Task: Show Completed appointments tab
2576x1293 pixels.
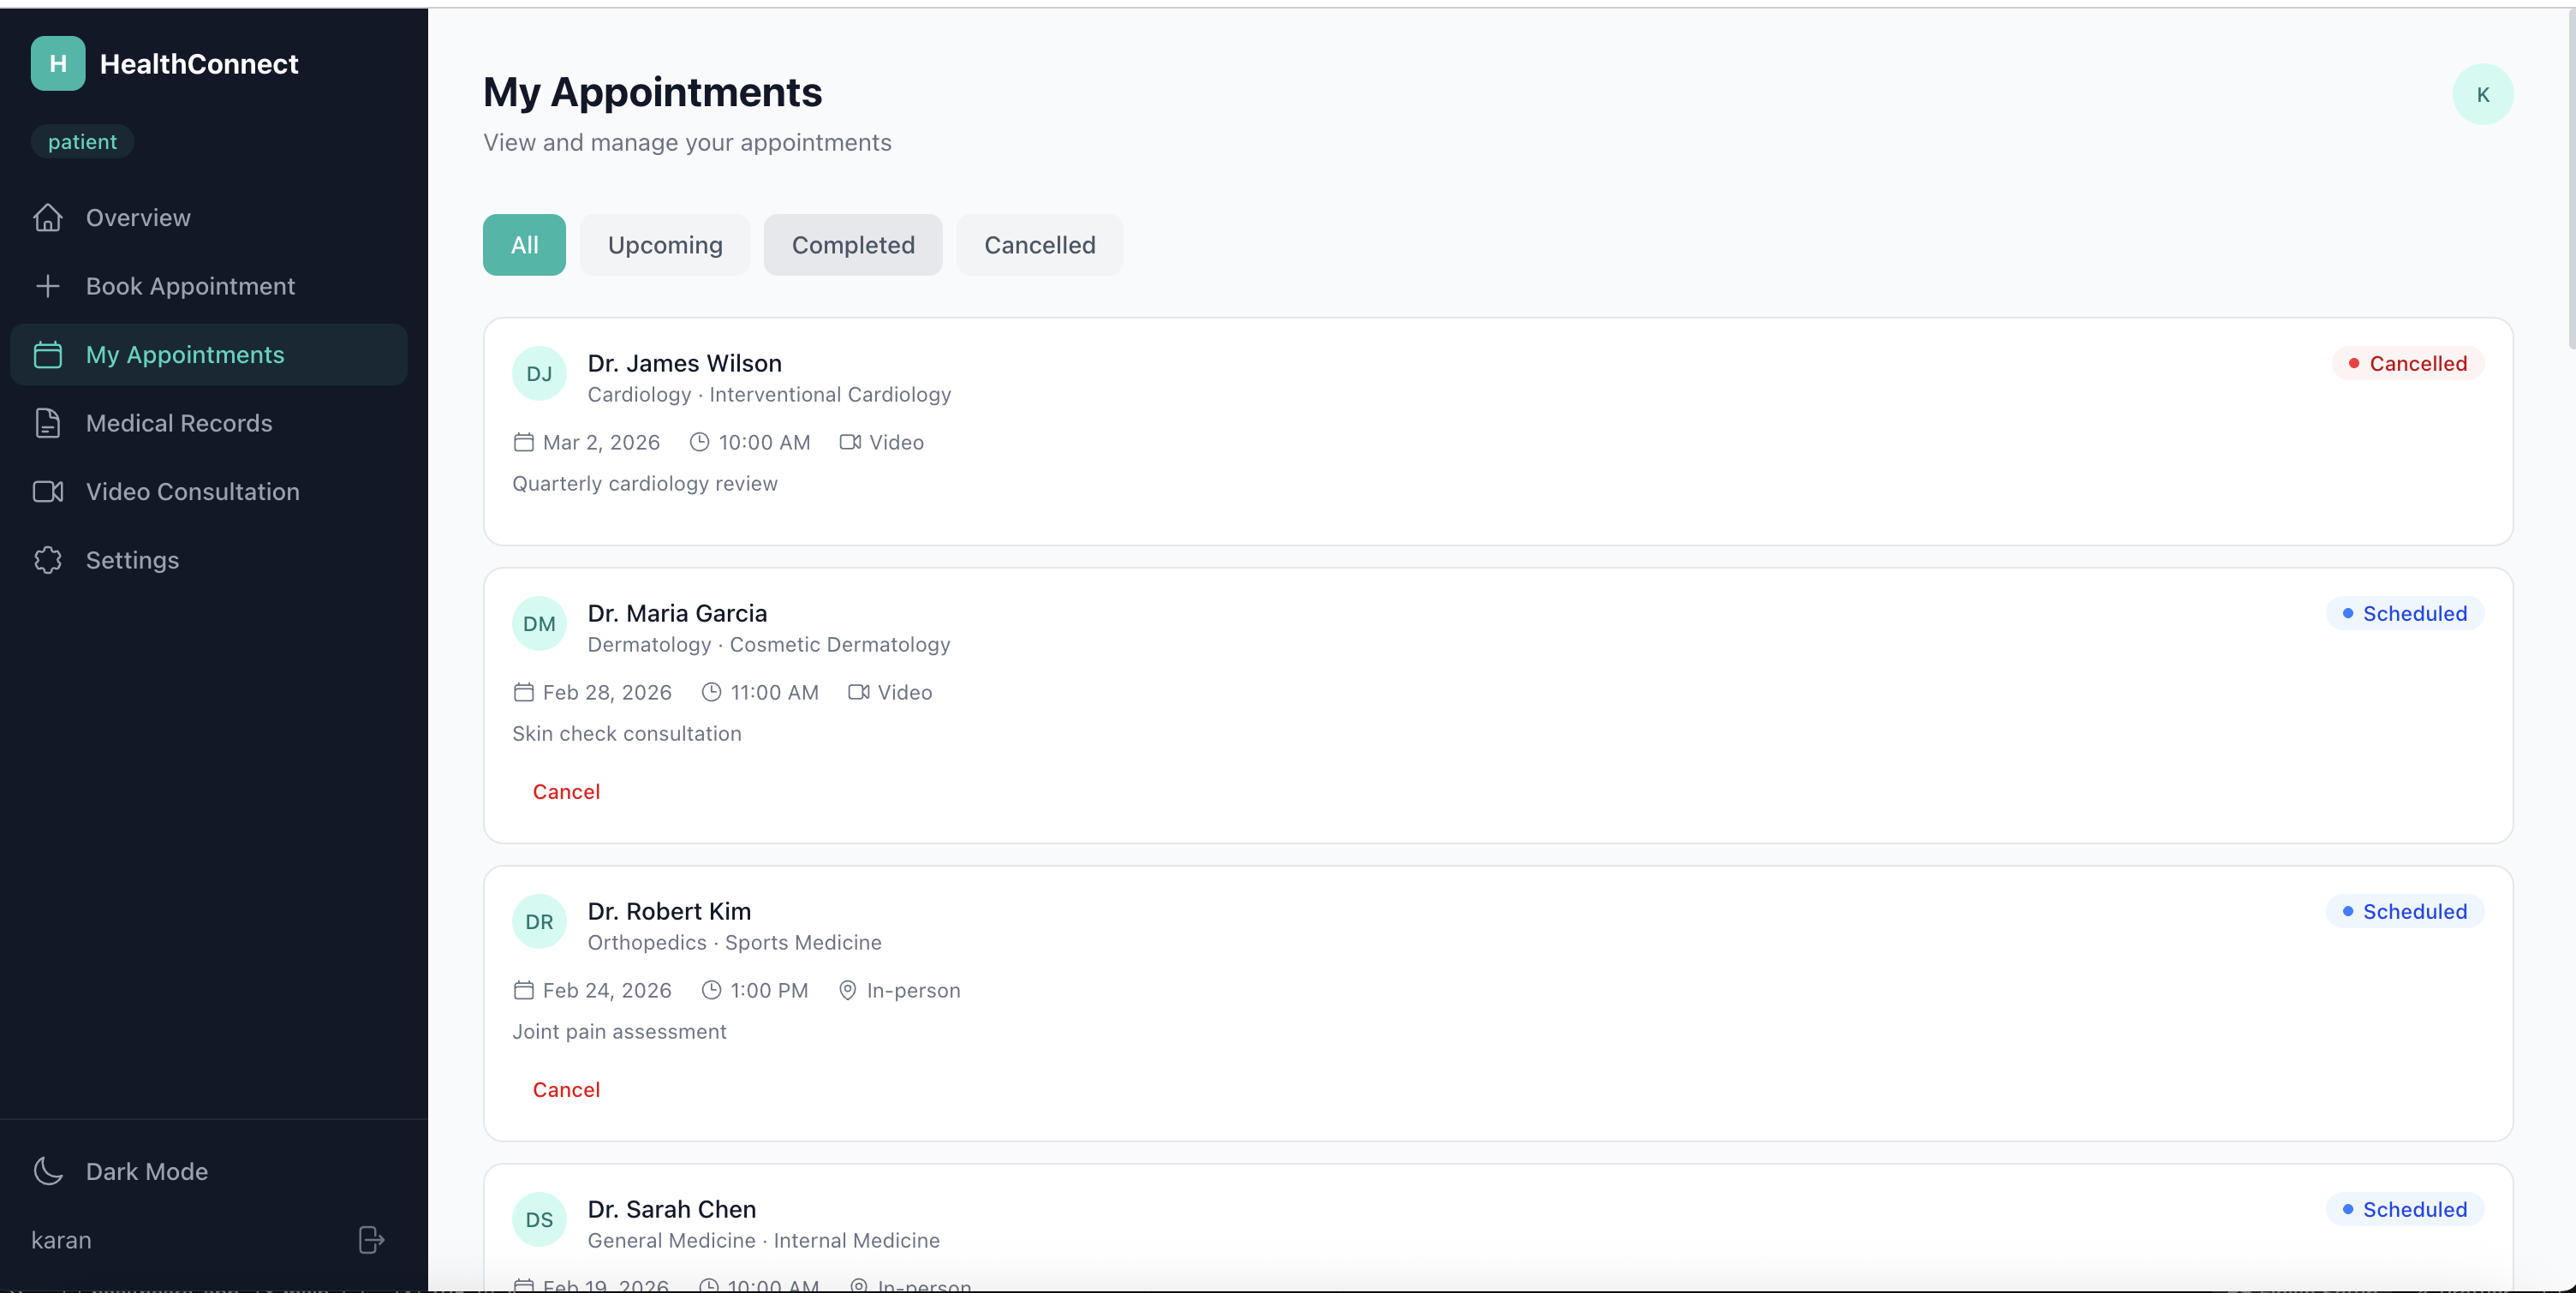Action: (x=853, y=245)
